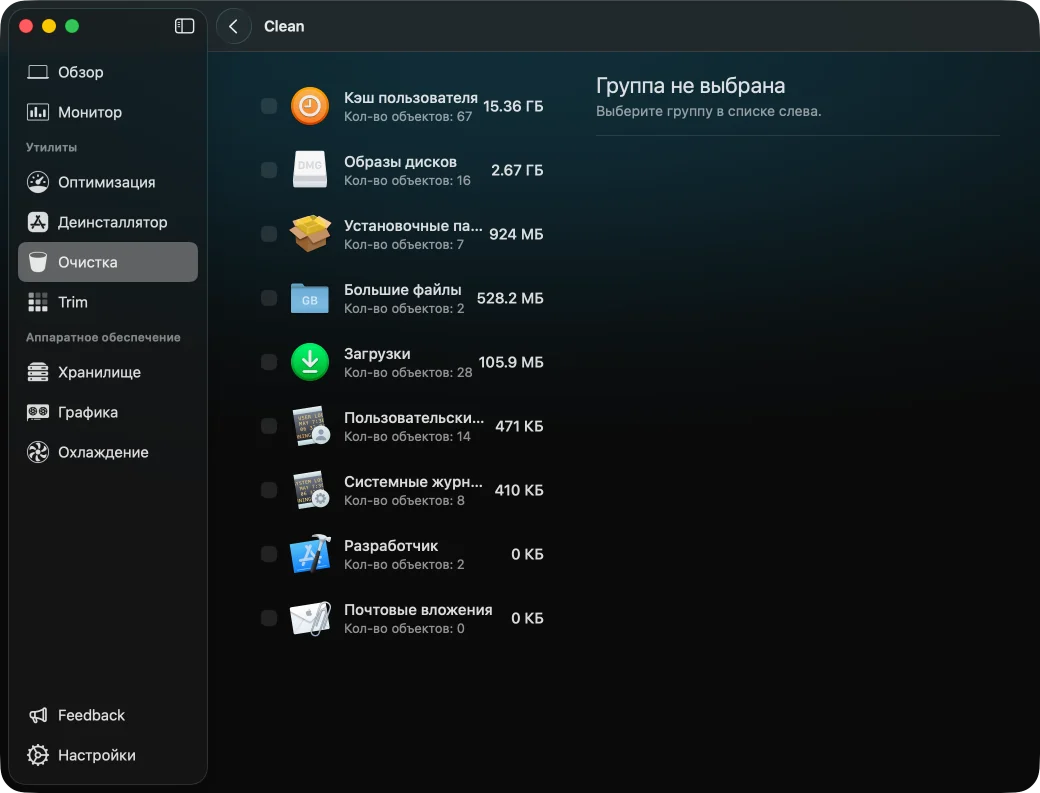Image resolution: width=1040 pixels, height=793 pixels.
Task: Click the yellow minimize window button
Action: (49, 26)
